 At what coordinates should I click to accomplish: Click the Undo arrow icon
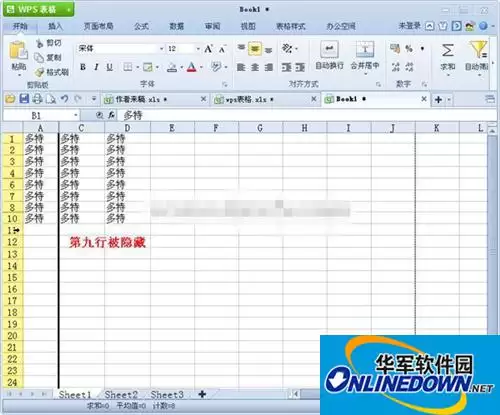coord(64,99)
